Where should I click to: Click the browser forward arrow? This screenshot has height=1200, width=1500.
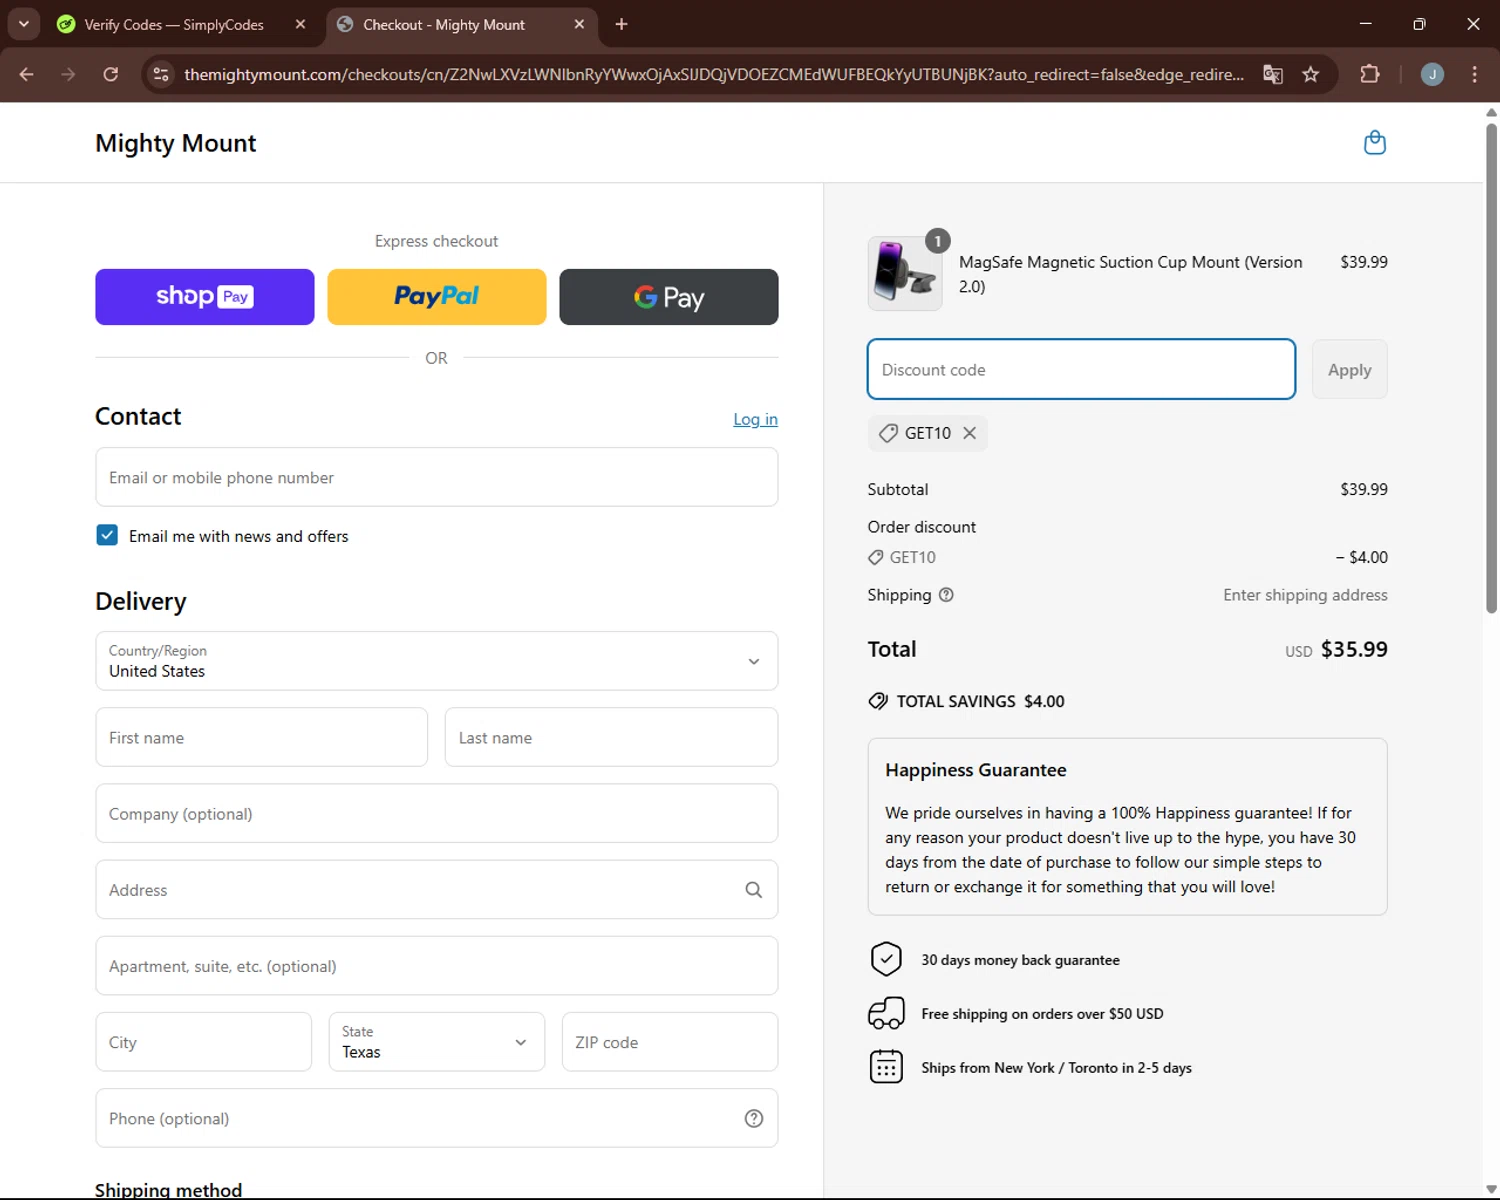[68, 74]
